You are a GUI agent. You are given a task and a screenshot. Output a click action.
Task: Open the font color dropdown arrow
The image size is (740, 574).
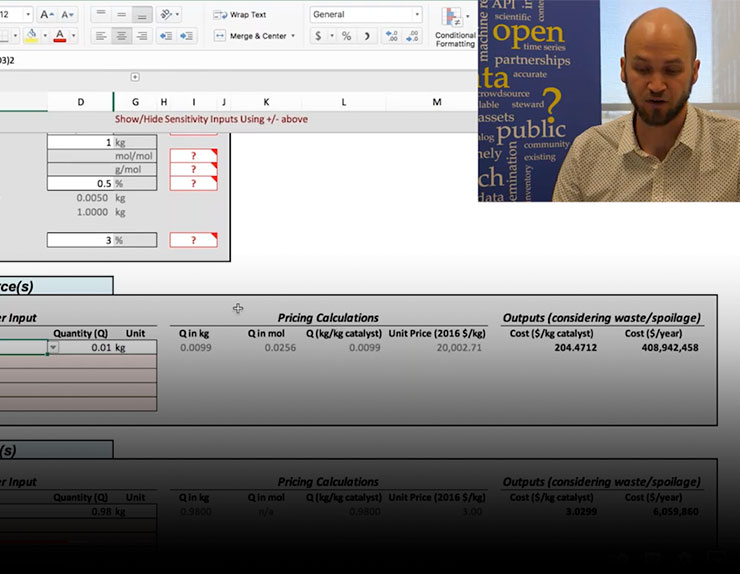click(x=73, y=35)
